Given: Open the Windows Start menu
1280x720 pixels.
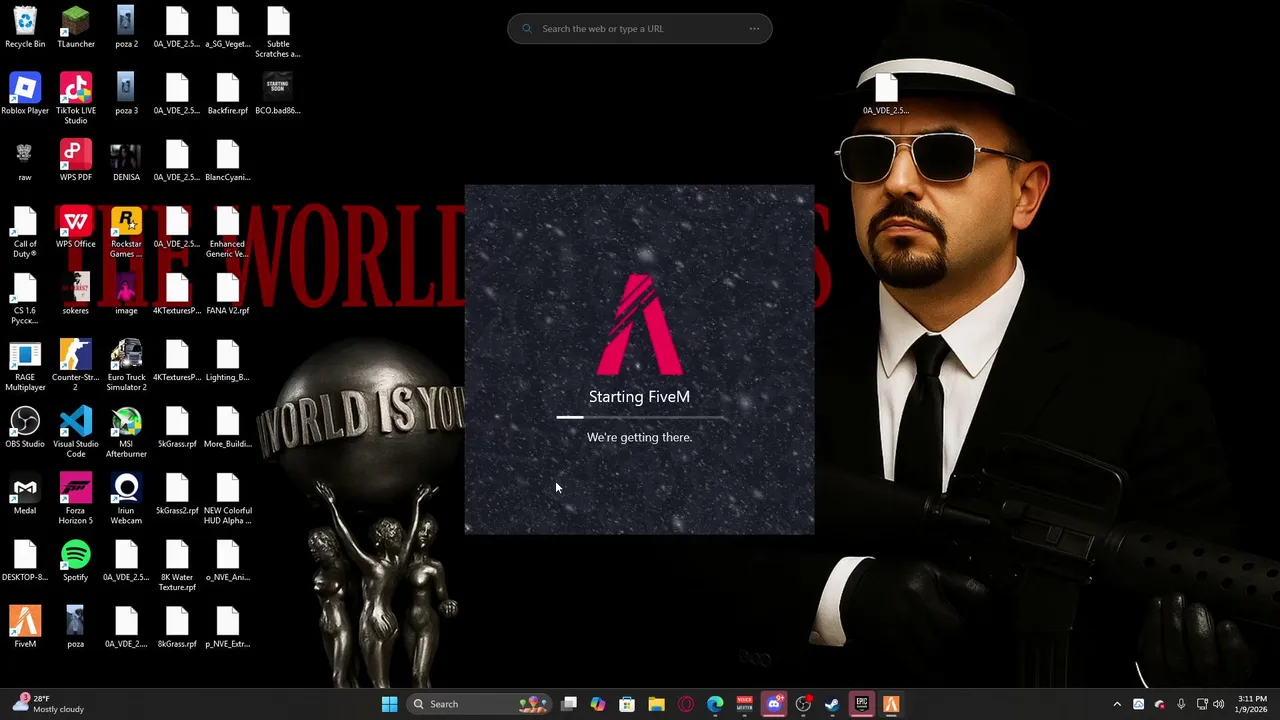Looking at the screenshot, I should (389, 704).
